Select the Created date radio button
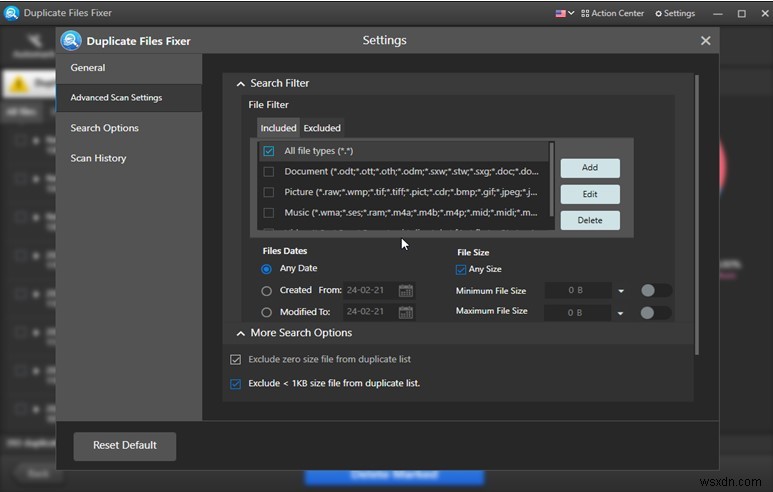Image resolution: width=773 pixels, height=492 pixels. tap(266, 291)
